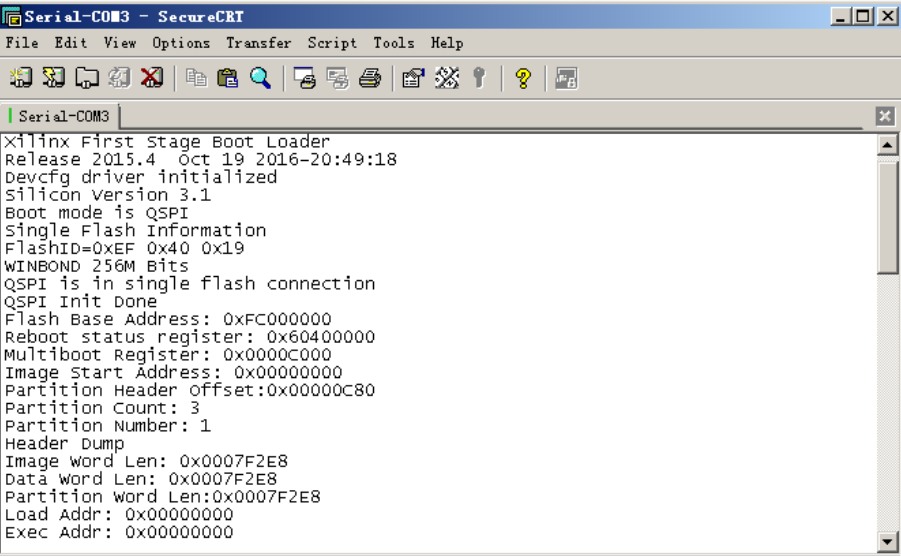
Task: Click the 'Flash Base Address: 0xFC000000' line
Action: (168, 319)
